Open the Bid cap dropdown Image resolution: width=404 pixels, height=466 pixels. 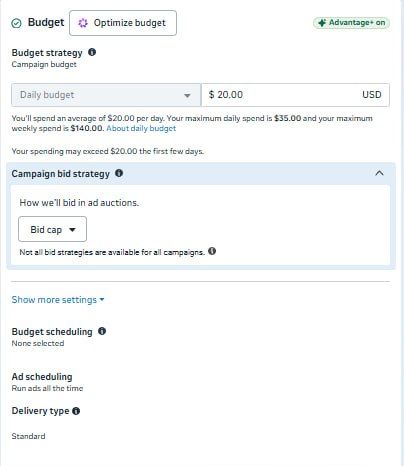52,229
